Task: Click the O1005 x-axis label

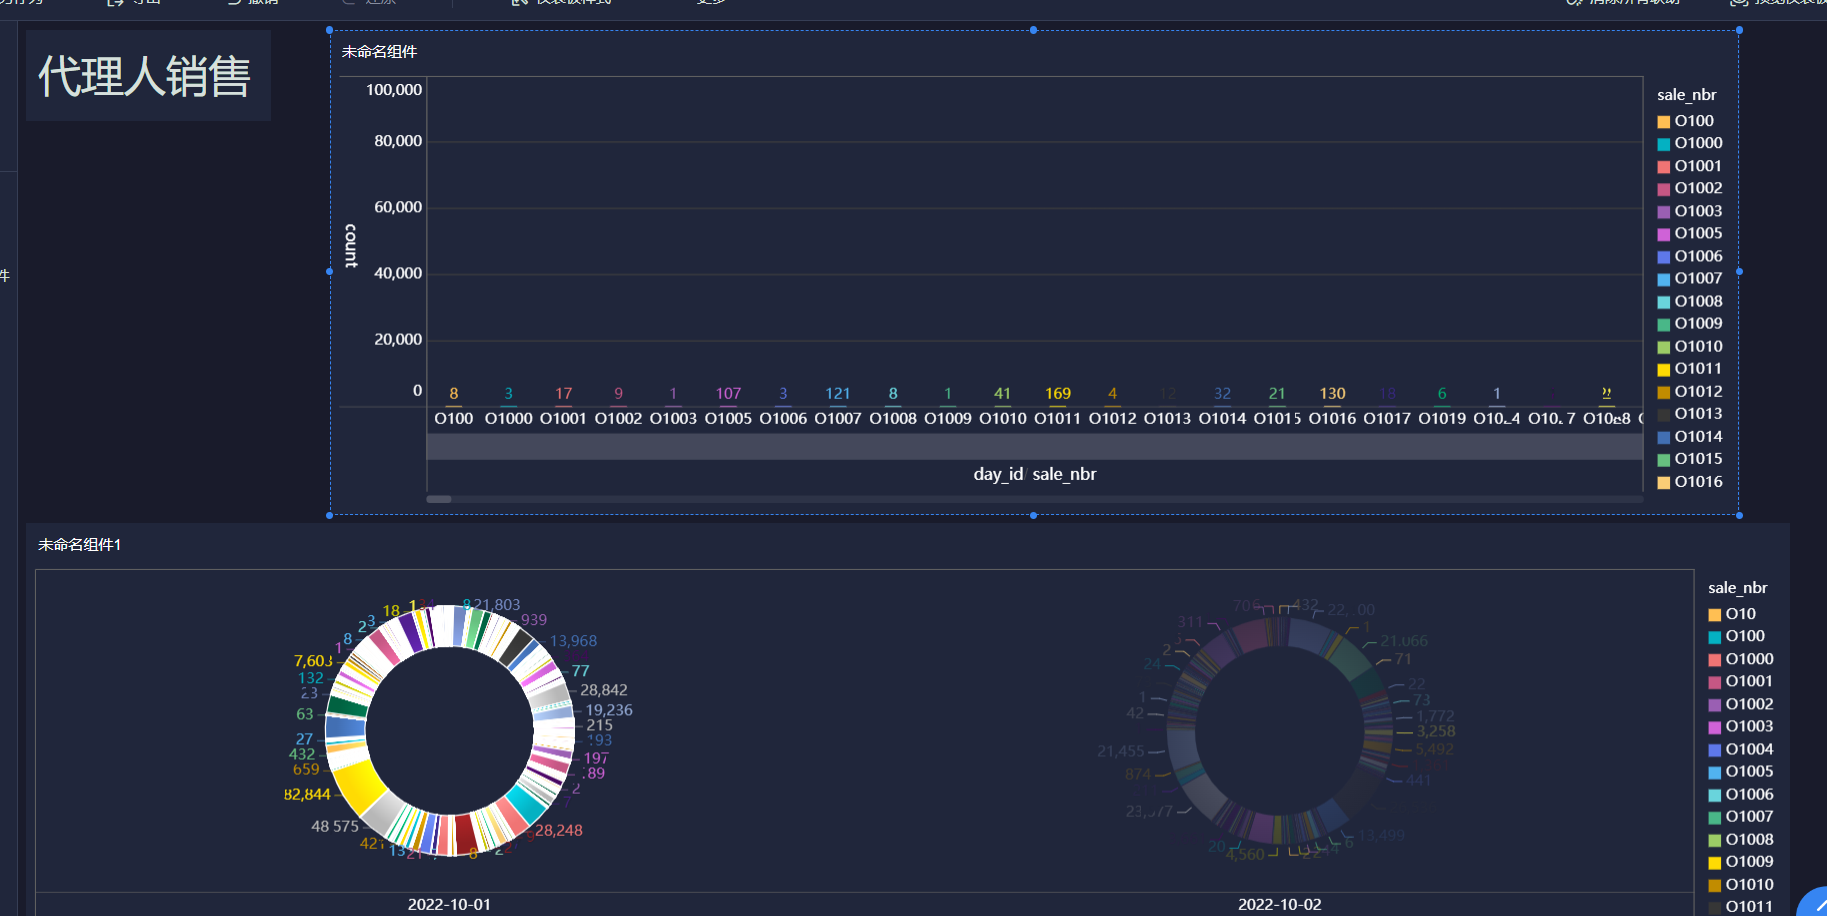Action: [728, 418]
